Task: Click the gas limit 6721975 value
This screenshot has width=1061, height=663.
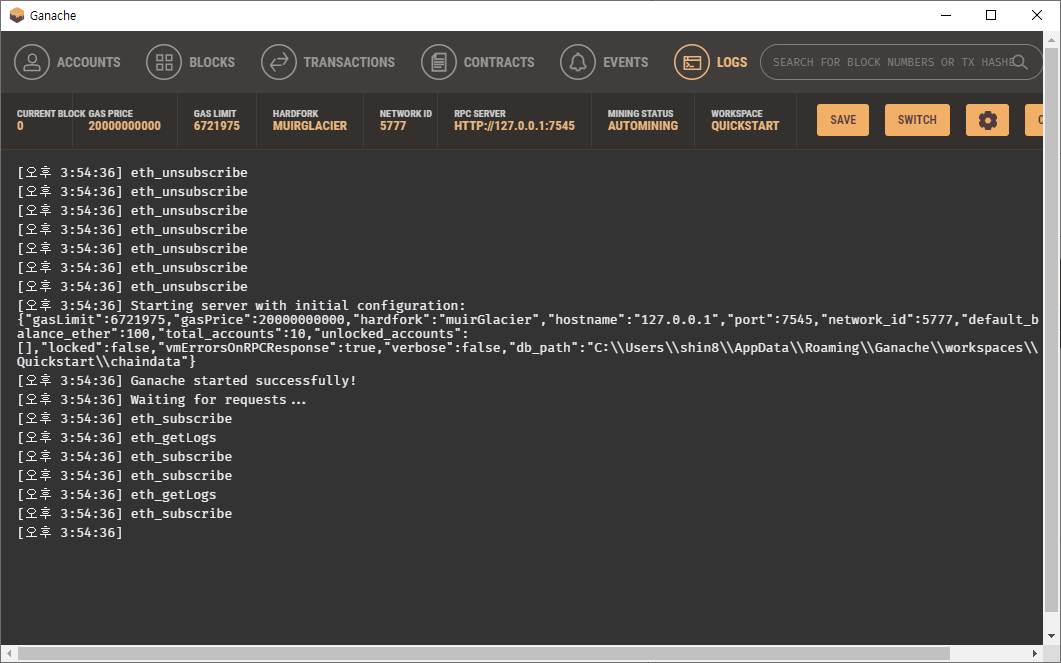Action: pyautogui.click(x=217, y=126)
